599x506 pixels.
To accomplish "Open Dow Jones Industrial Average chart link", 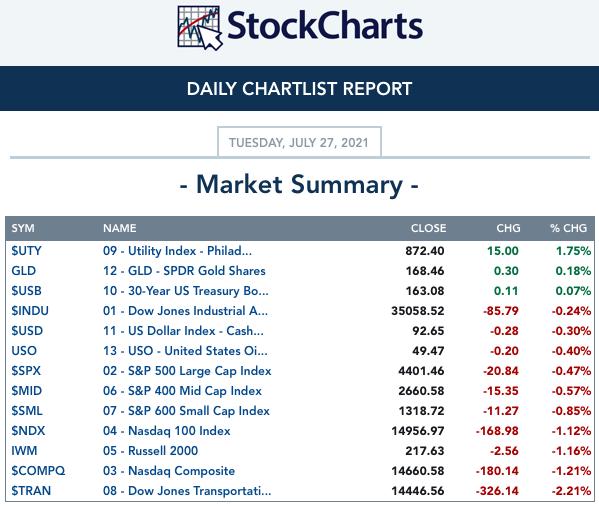I will click(x=185, y=311).
